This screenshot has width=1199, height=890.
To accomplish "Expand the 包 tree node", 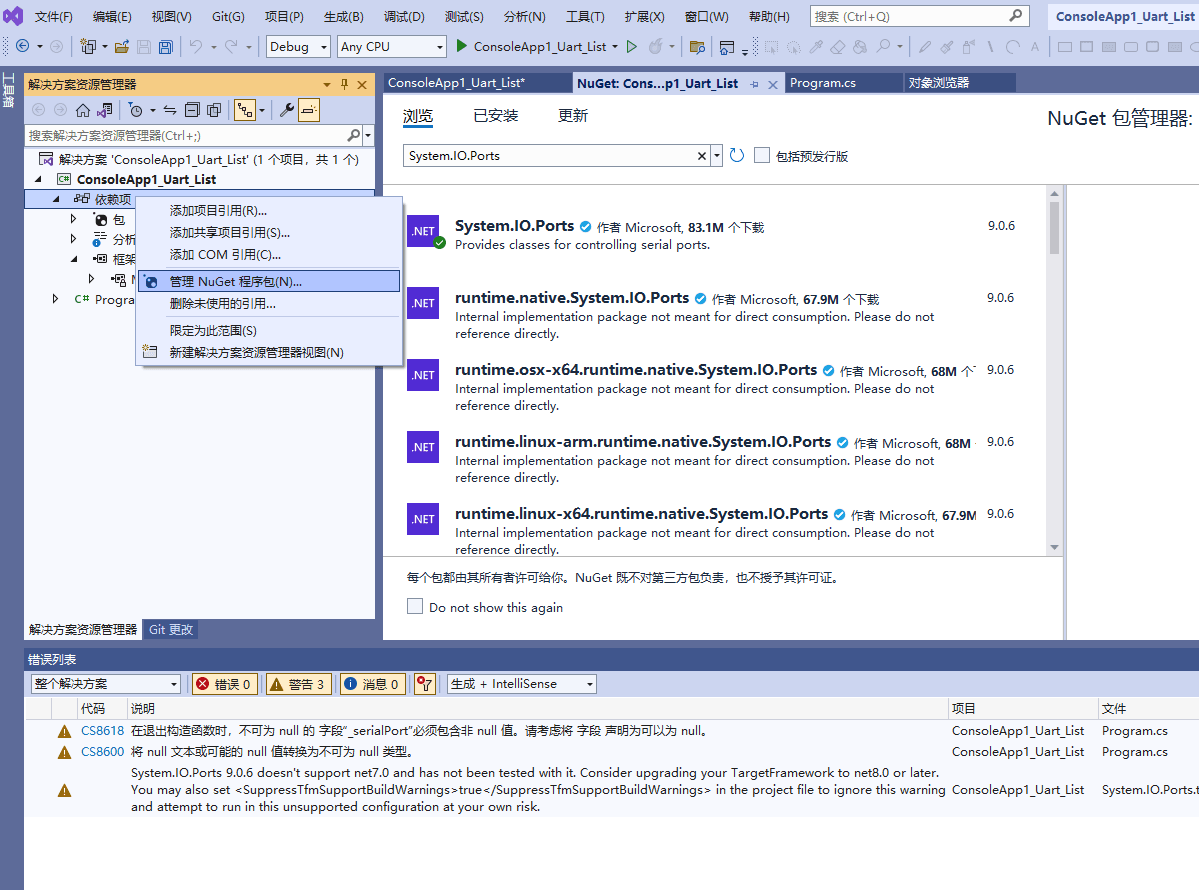I will [73, 219].
